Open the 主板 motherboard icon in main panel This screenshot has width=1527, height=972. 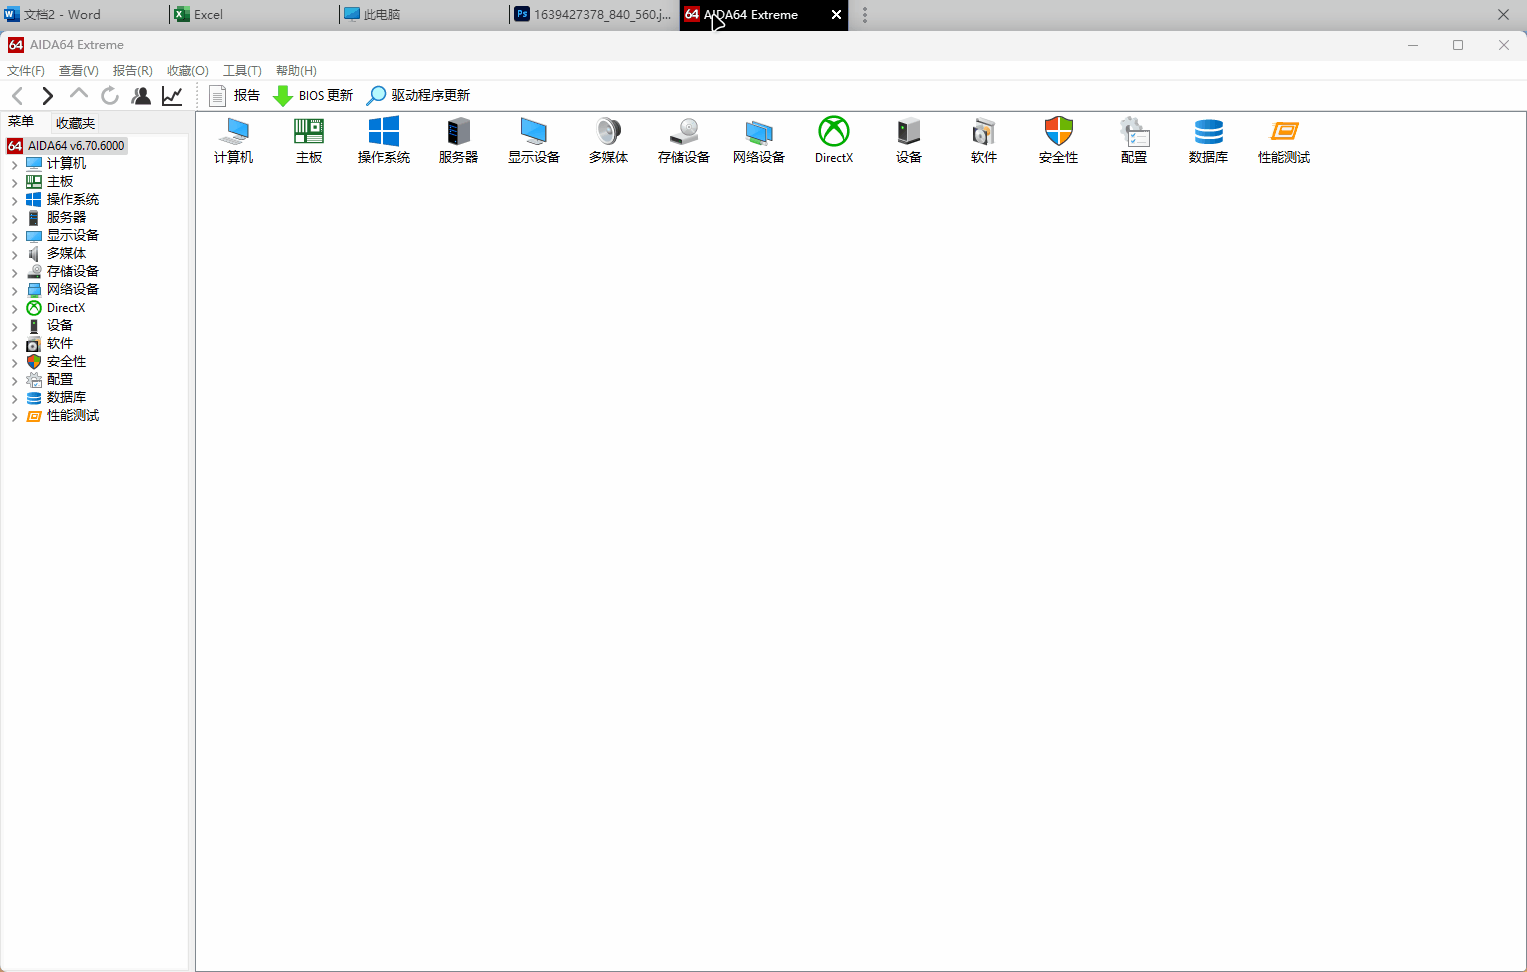coord(309,140)
